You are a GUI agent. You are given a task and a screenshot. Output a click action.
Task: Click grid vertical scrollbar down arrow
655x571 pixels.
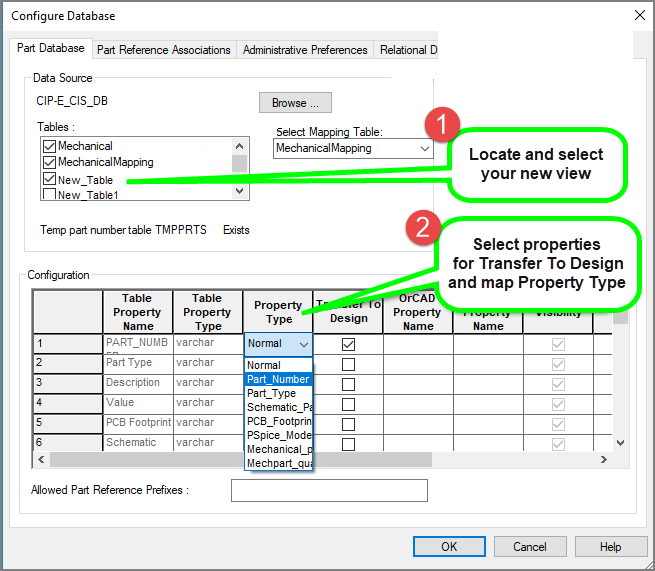click(620, 443)
